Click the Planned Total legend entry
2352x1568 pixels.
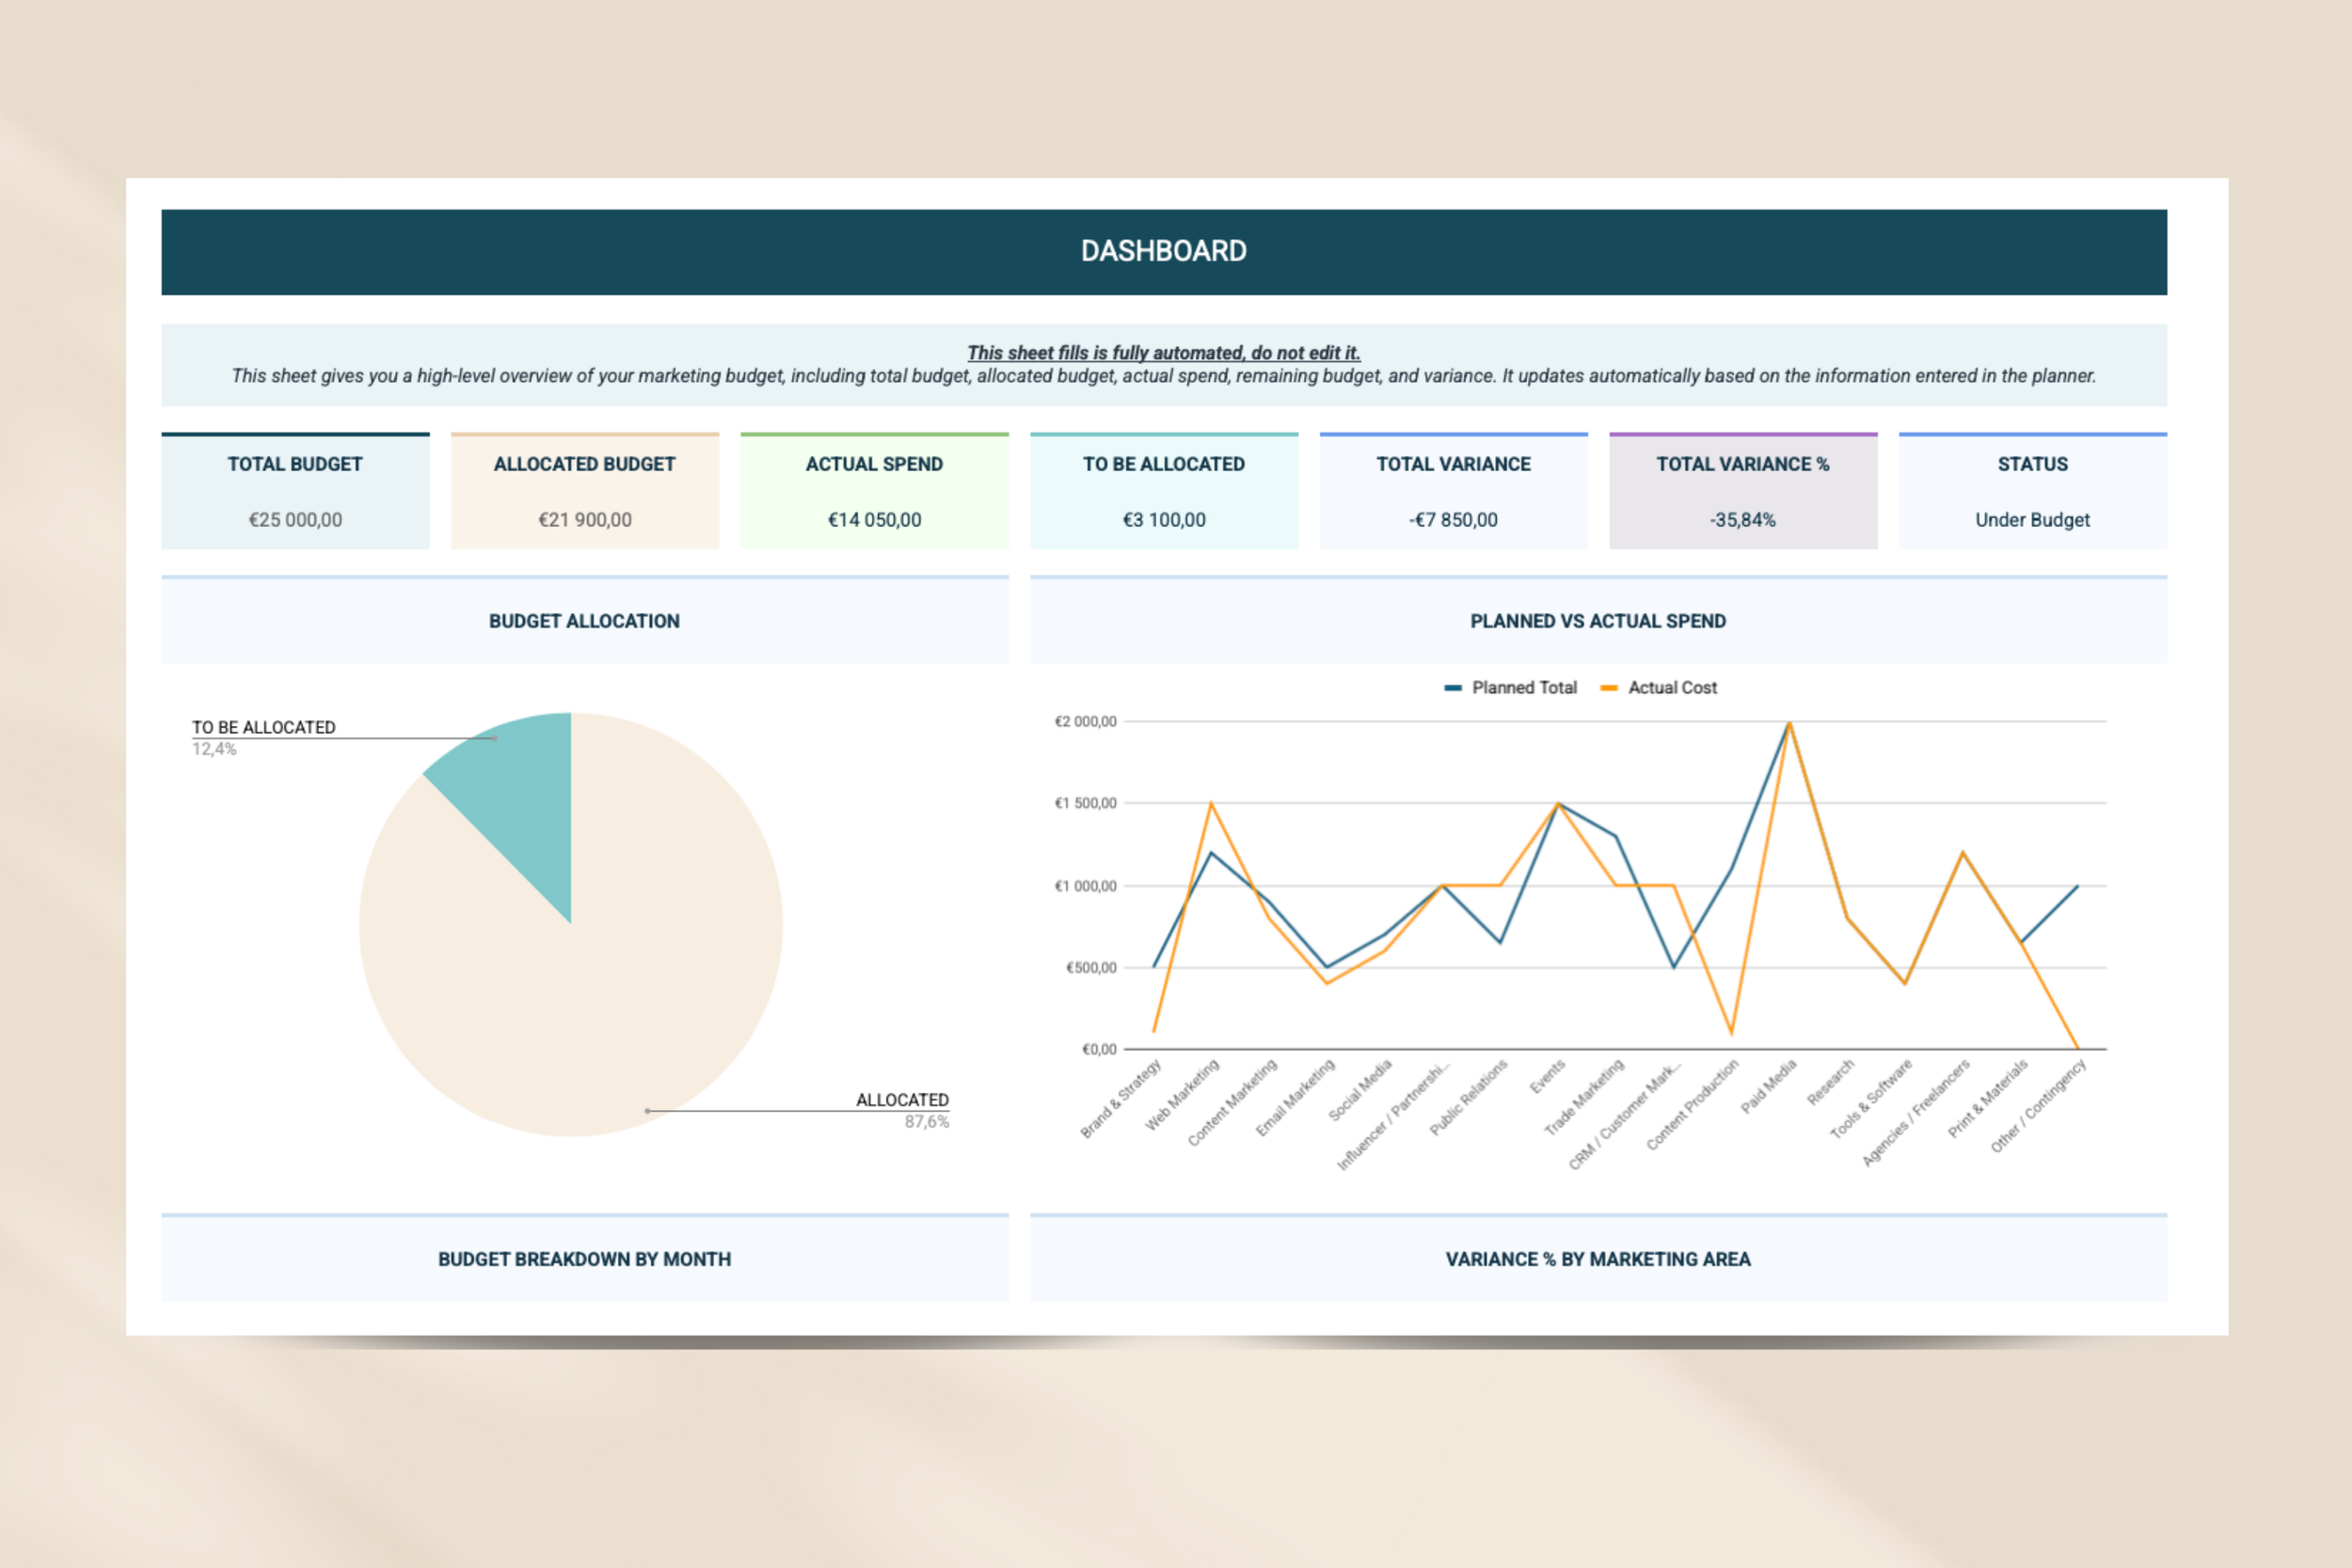[x=1511, y=688]
